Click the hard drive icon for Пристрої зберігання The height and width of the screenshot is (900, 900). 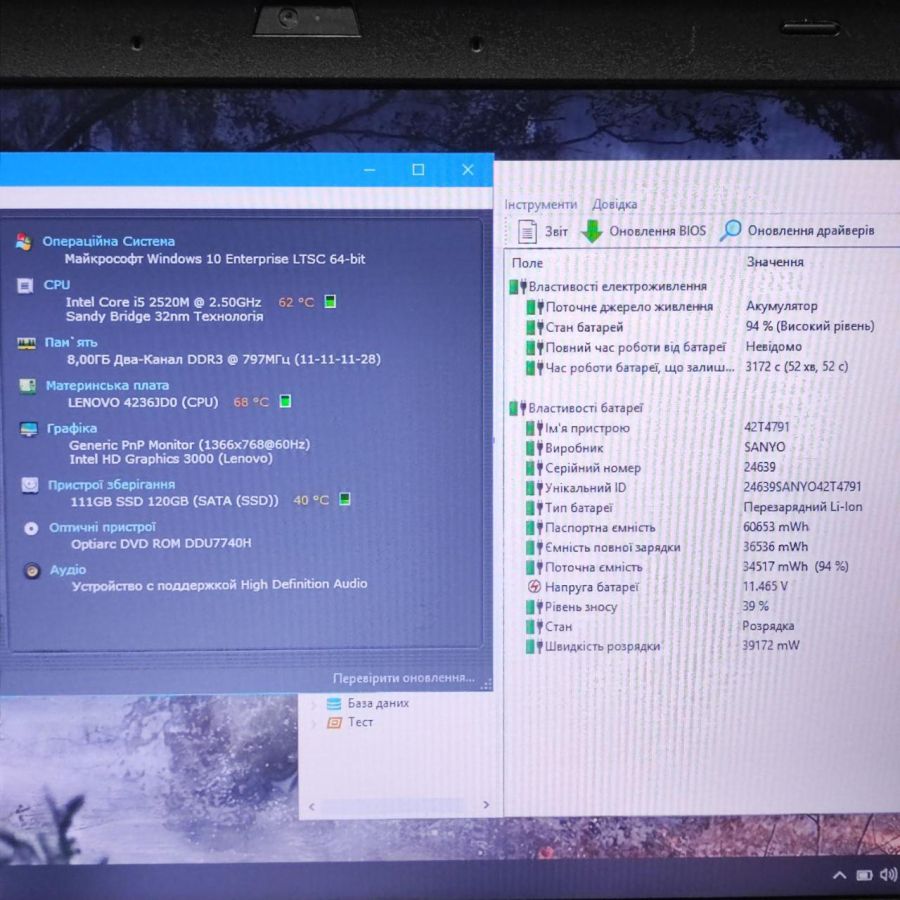coord(30,485)
